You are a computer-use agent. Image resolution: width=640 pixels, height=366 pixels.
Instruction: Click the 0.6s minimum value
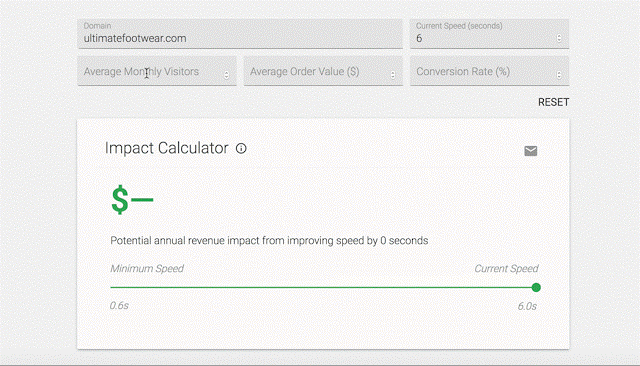[119, 306]
